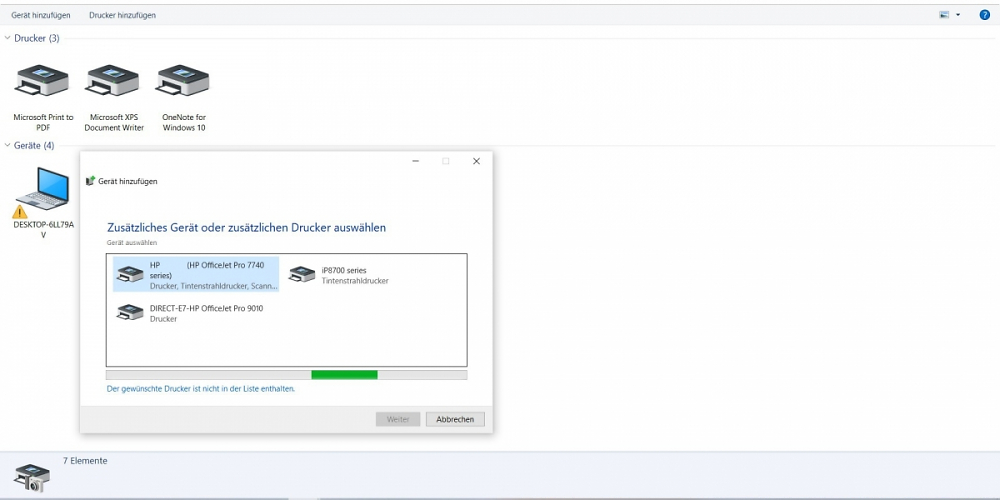Click the devices and printers icon in details pane
The height and width of the screenshot is (500, 1000).
tap(31, 478)
